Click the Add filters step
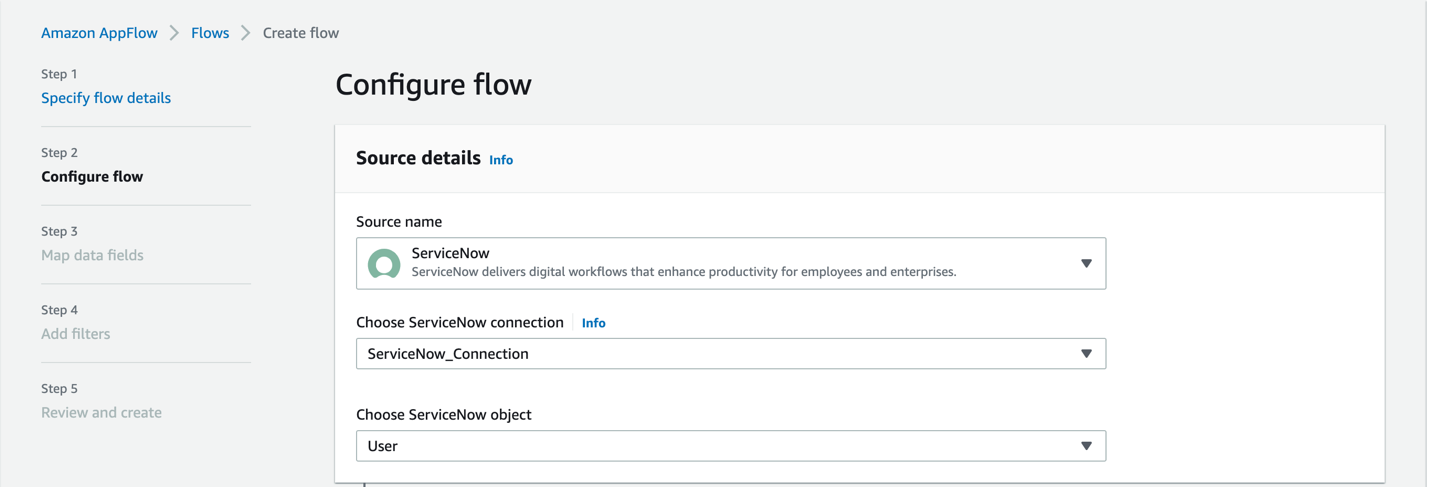This screenshot has width=1429, height=487. click(76, 334)
